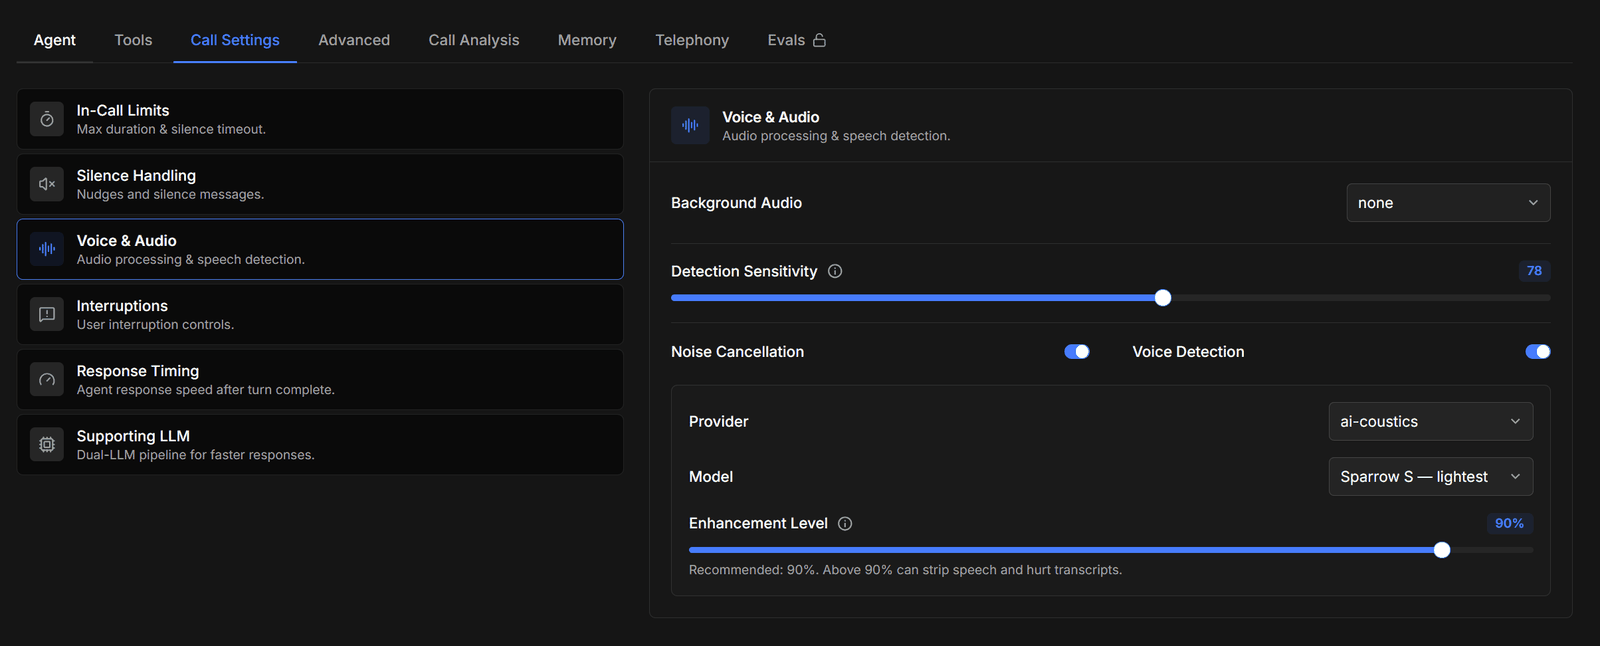Click the info icon next to Enhancement Level
Viewport: 1600px width, 646px height.
[845, 523]
